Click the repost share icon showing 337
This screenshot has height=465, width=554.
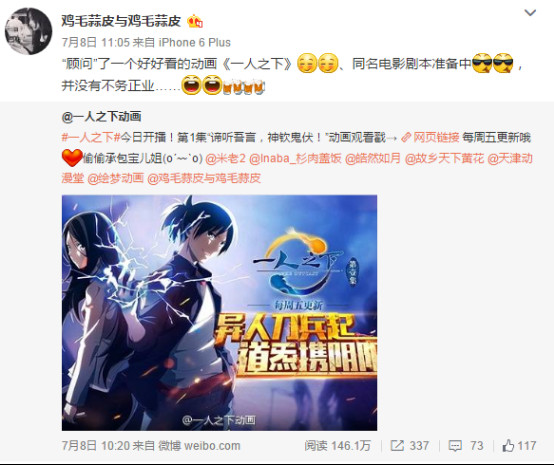click(397, 446)
